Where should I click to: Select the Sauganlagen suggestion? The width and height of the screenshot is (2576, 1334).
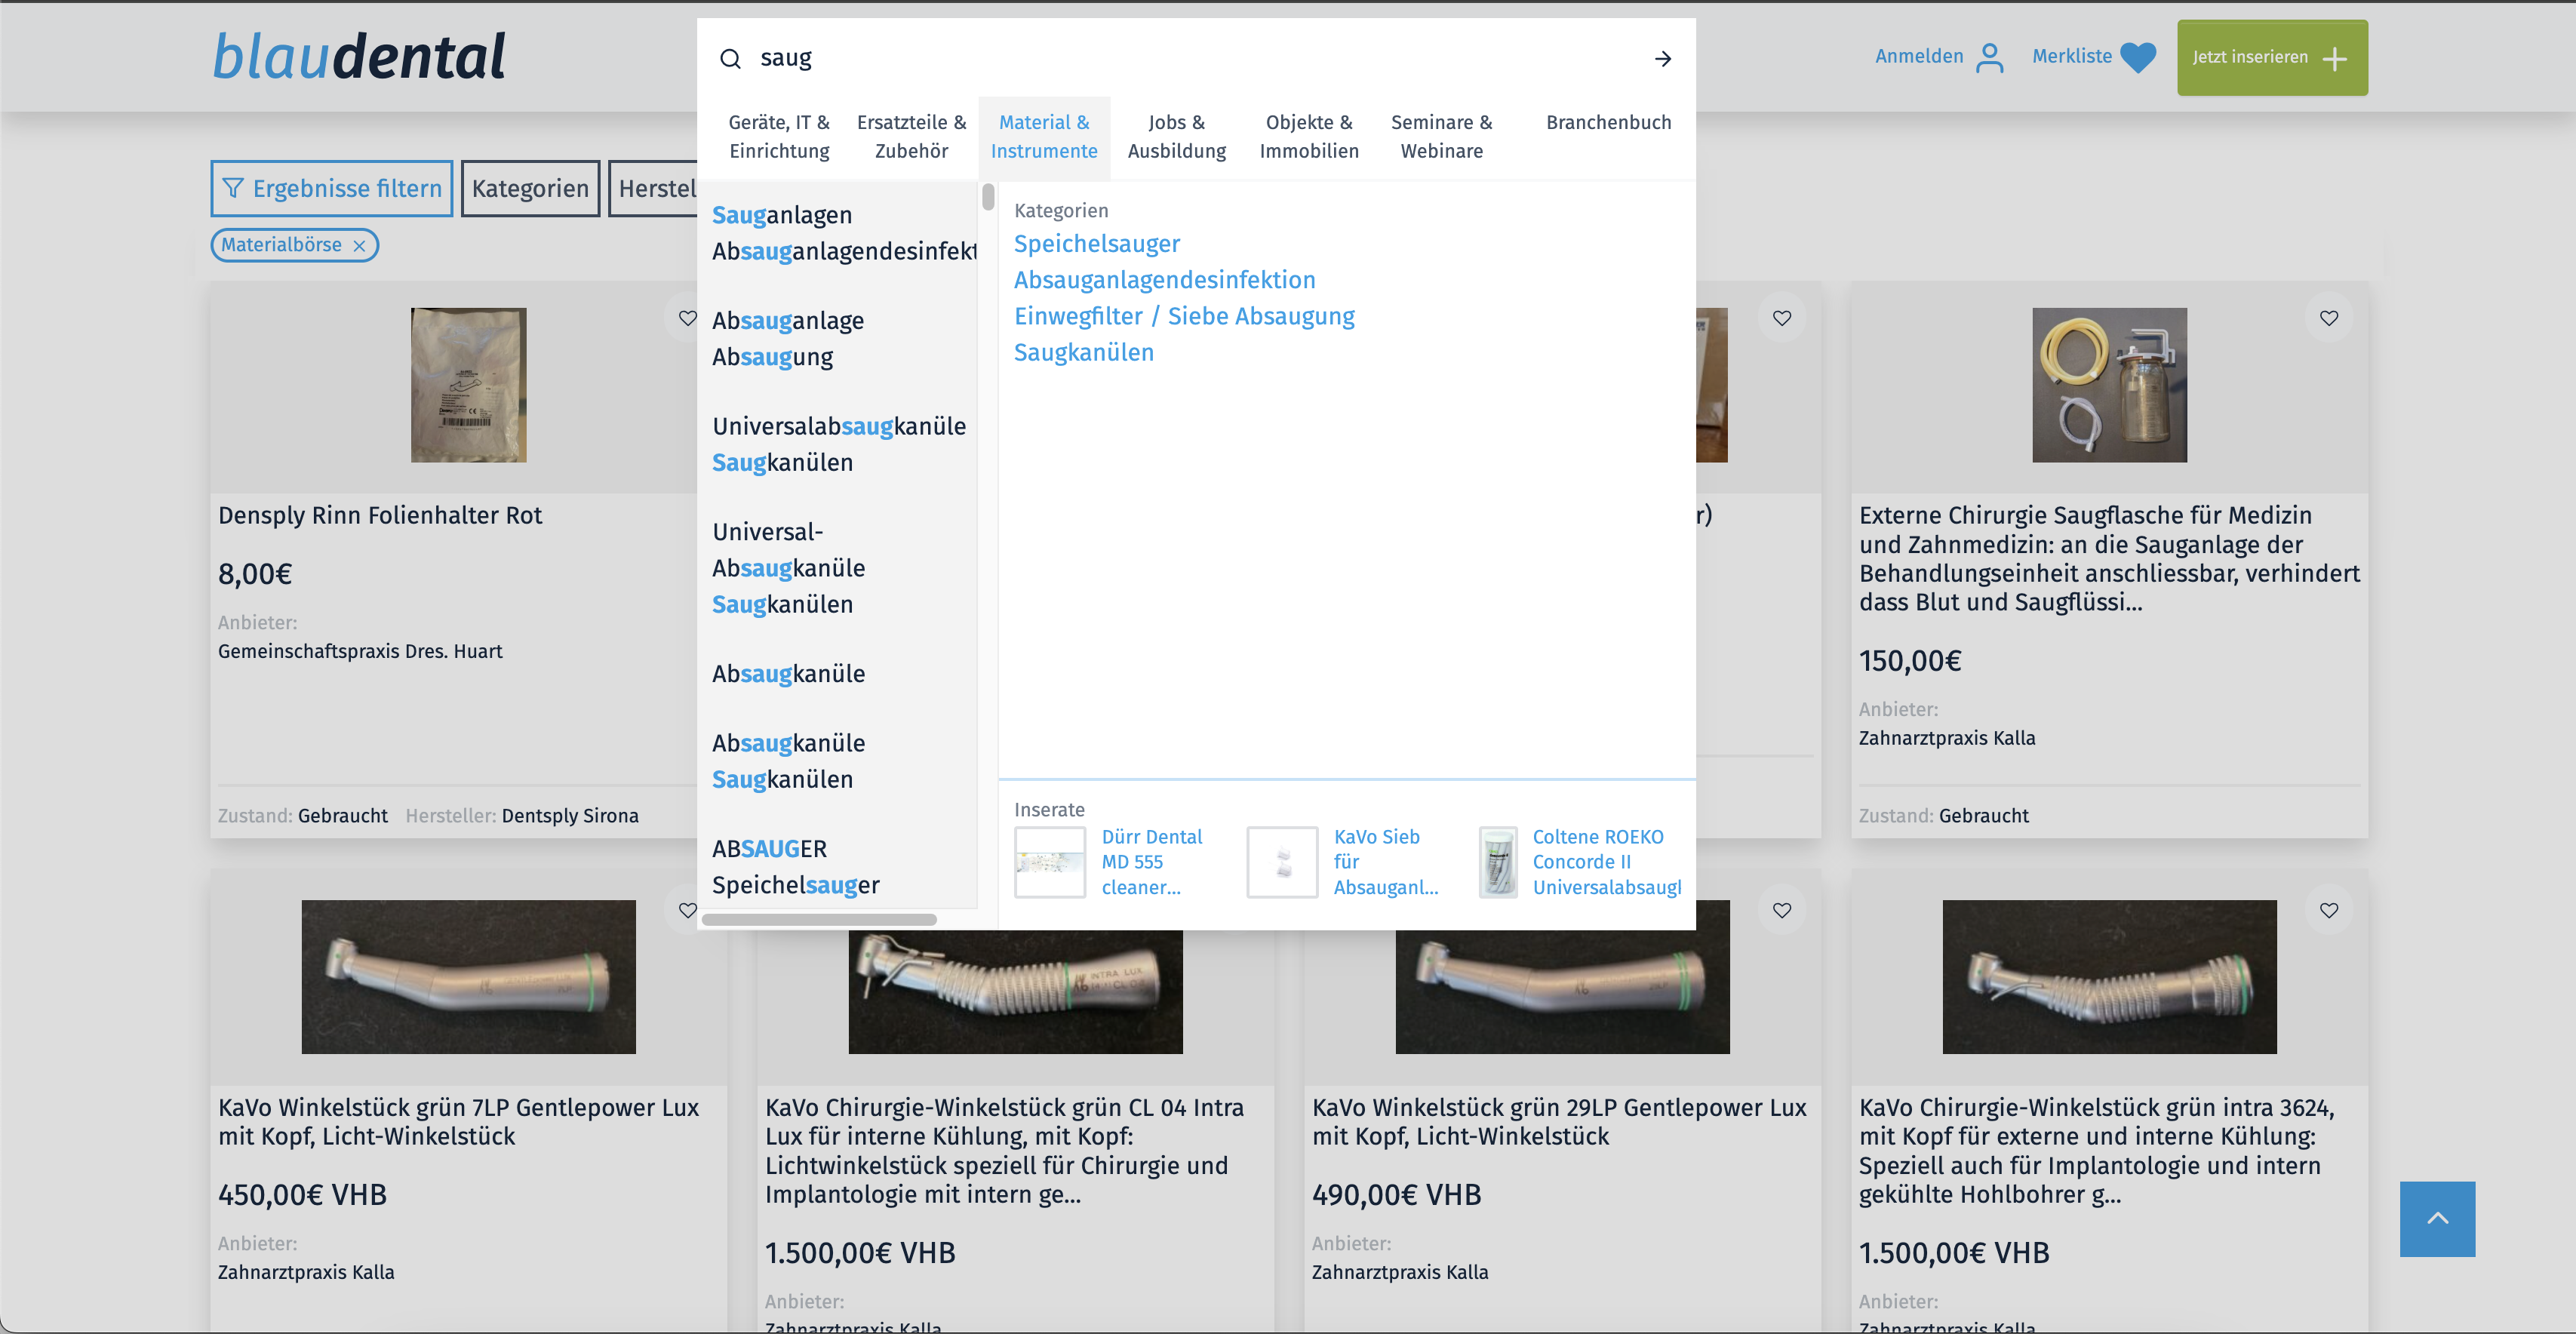coord(782,215)
